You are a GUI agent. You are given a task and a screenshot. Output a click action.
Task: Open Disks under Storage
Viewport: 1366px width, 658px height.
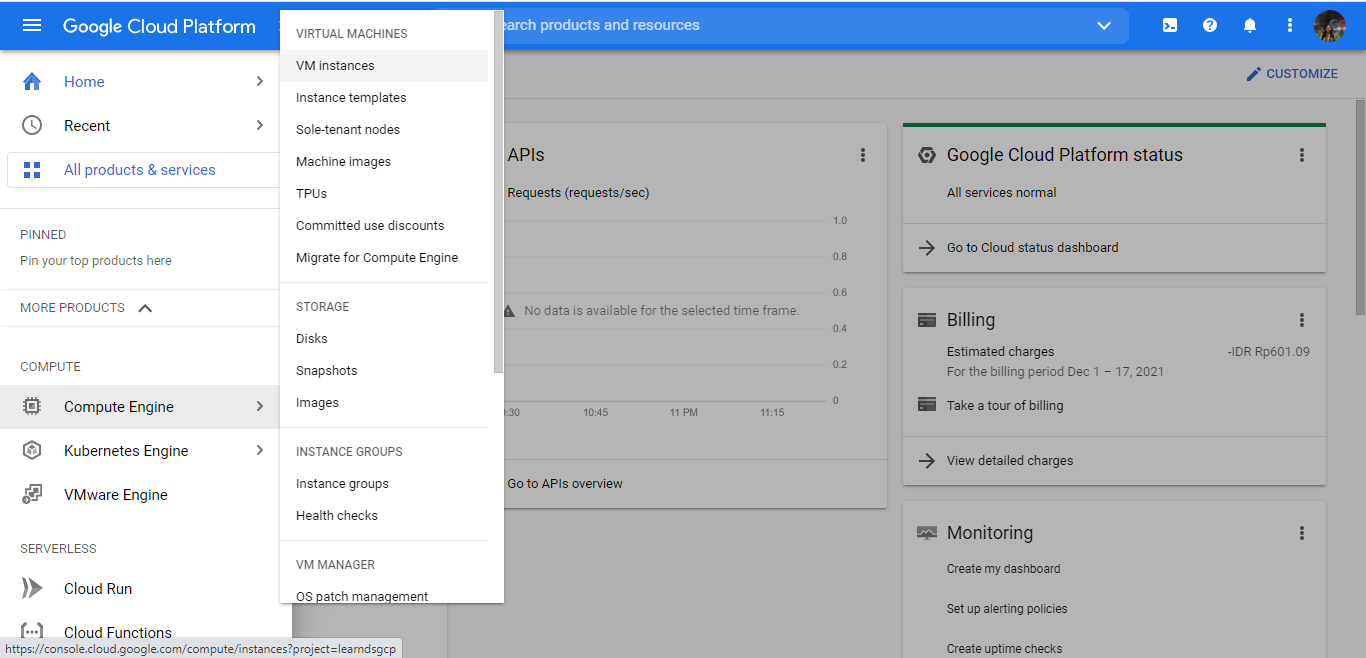(x=384, y=339)
